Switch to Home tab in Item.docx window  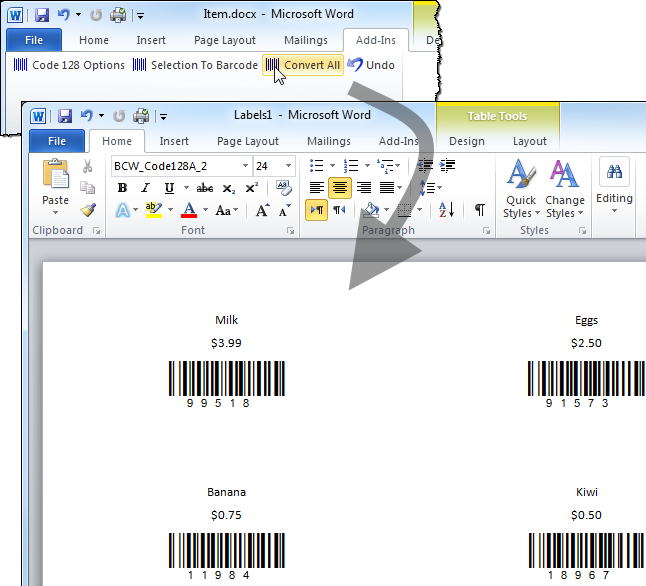pyautogui.click(x=94, y=40)
